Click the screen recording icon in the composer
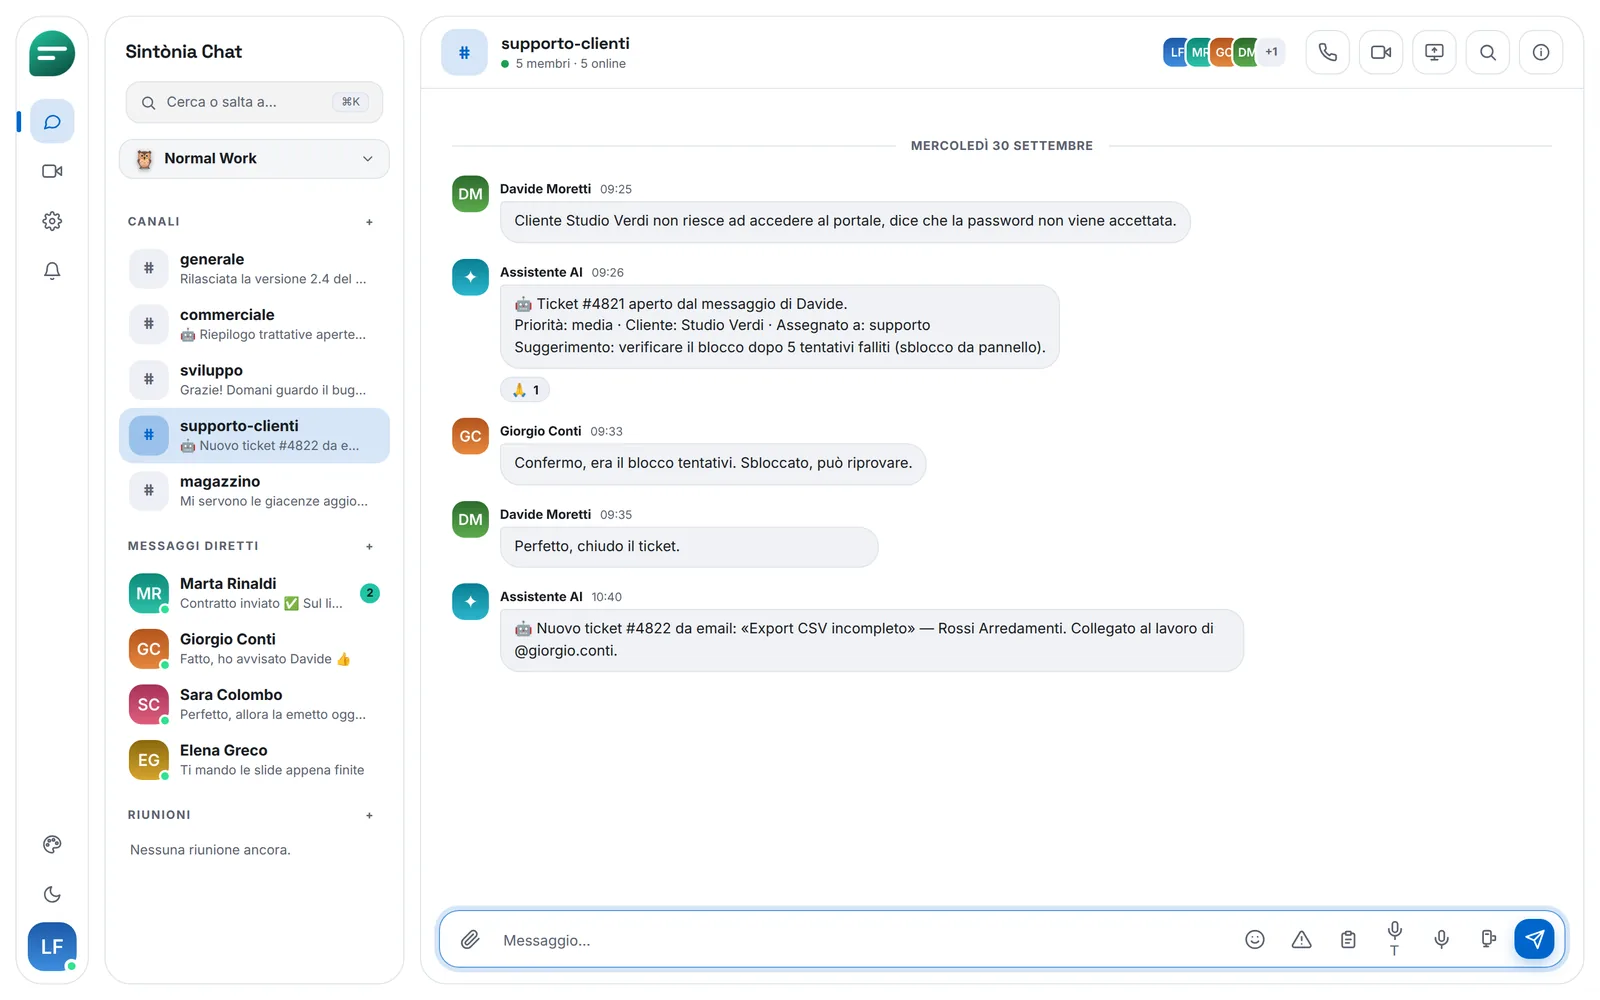This screenshot has height=1000, width=1600. click(1489, 940)
